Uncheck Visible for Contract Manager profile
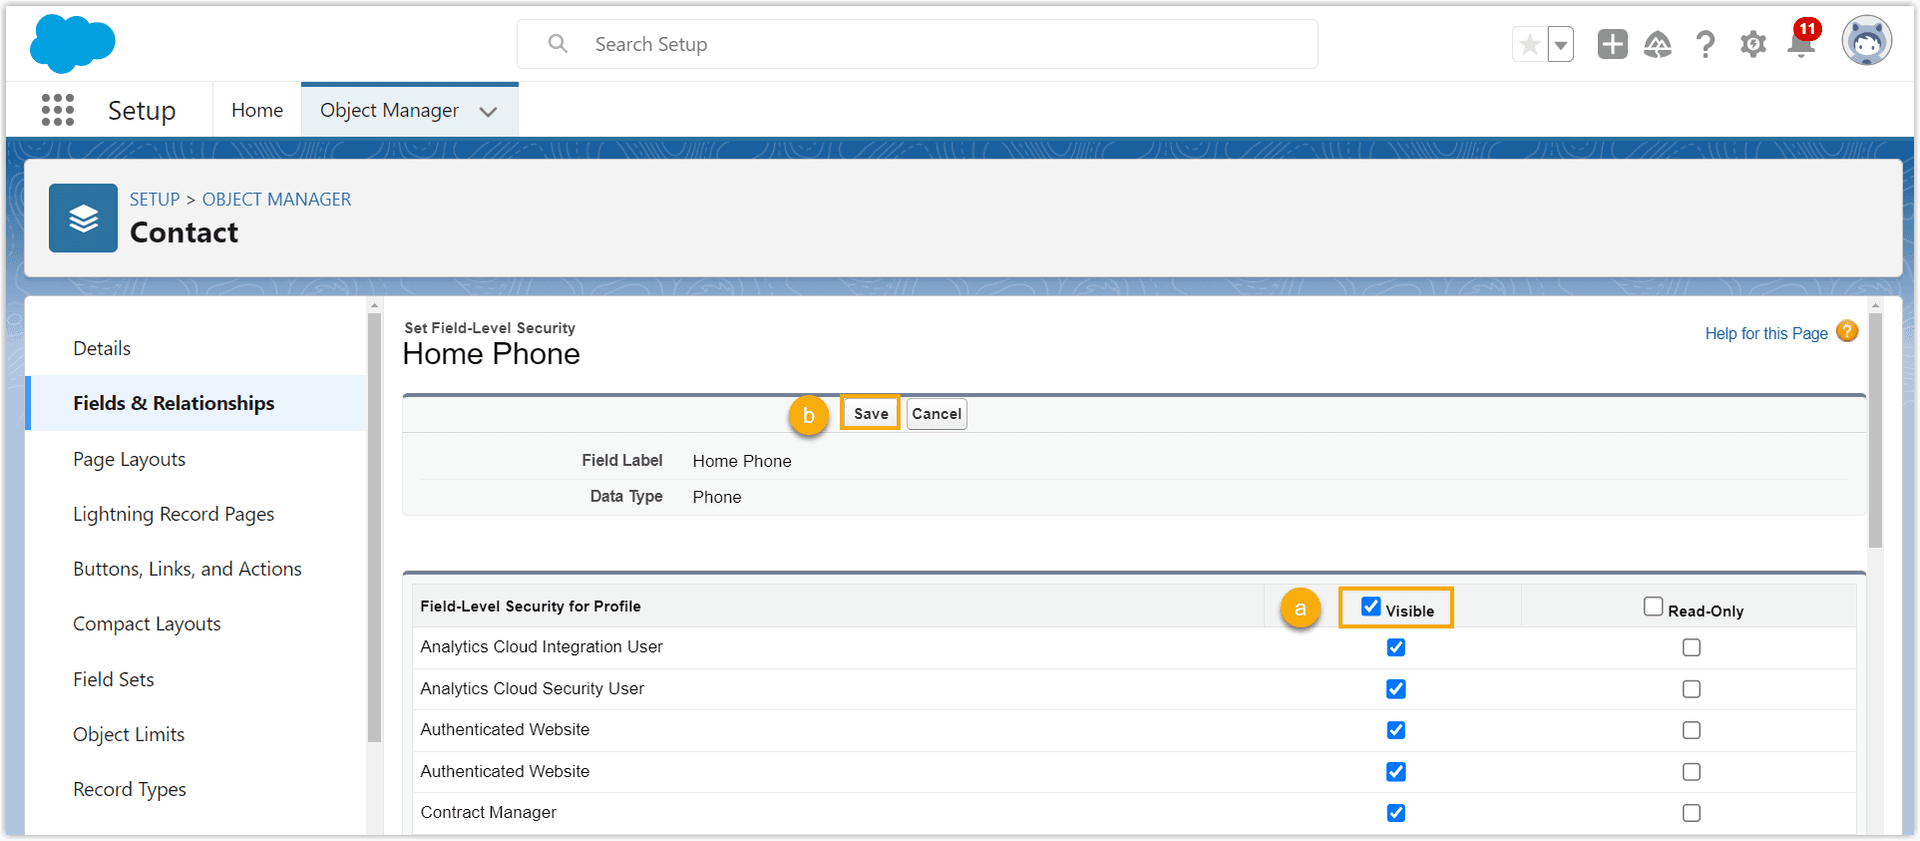 [x=1396, y=813]
